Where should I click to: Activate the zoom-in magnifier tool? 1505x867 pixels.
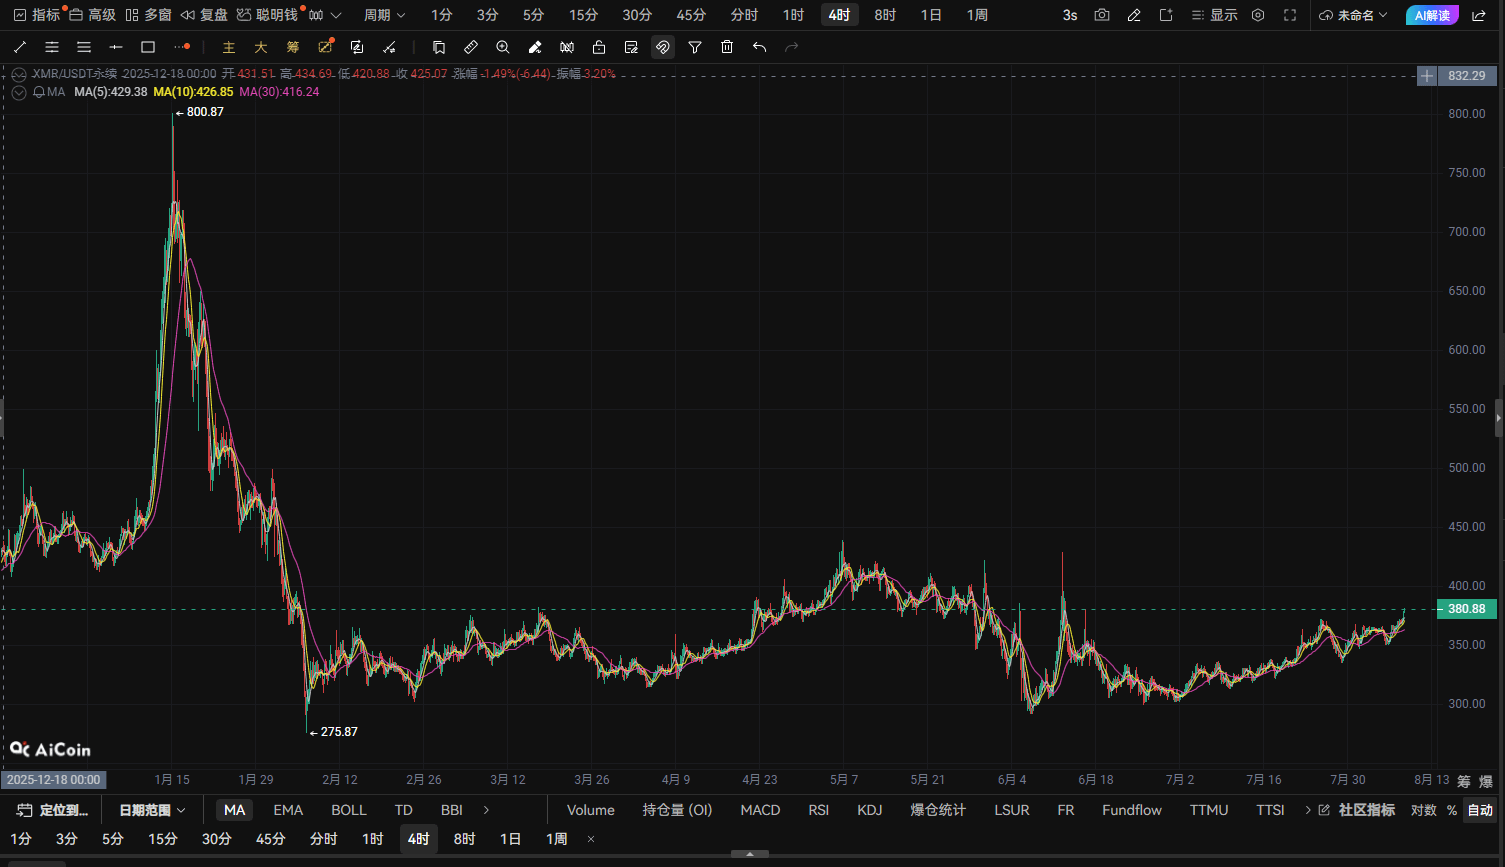[503, 47]
